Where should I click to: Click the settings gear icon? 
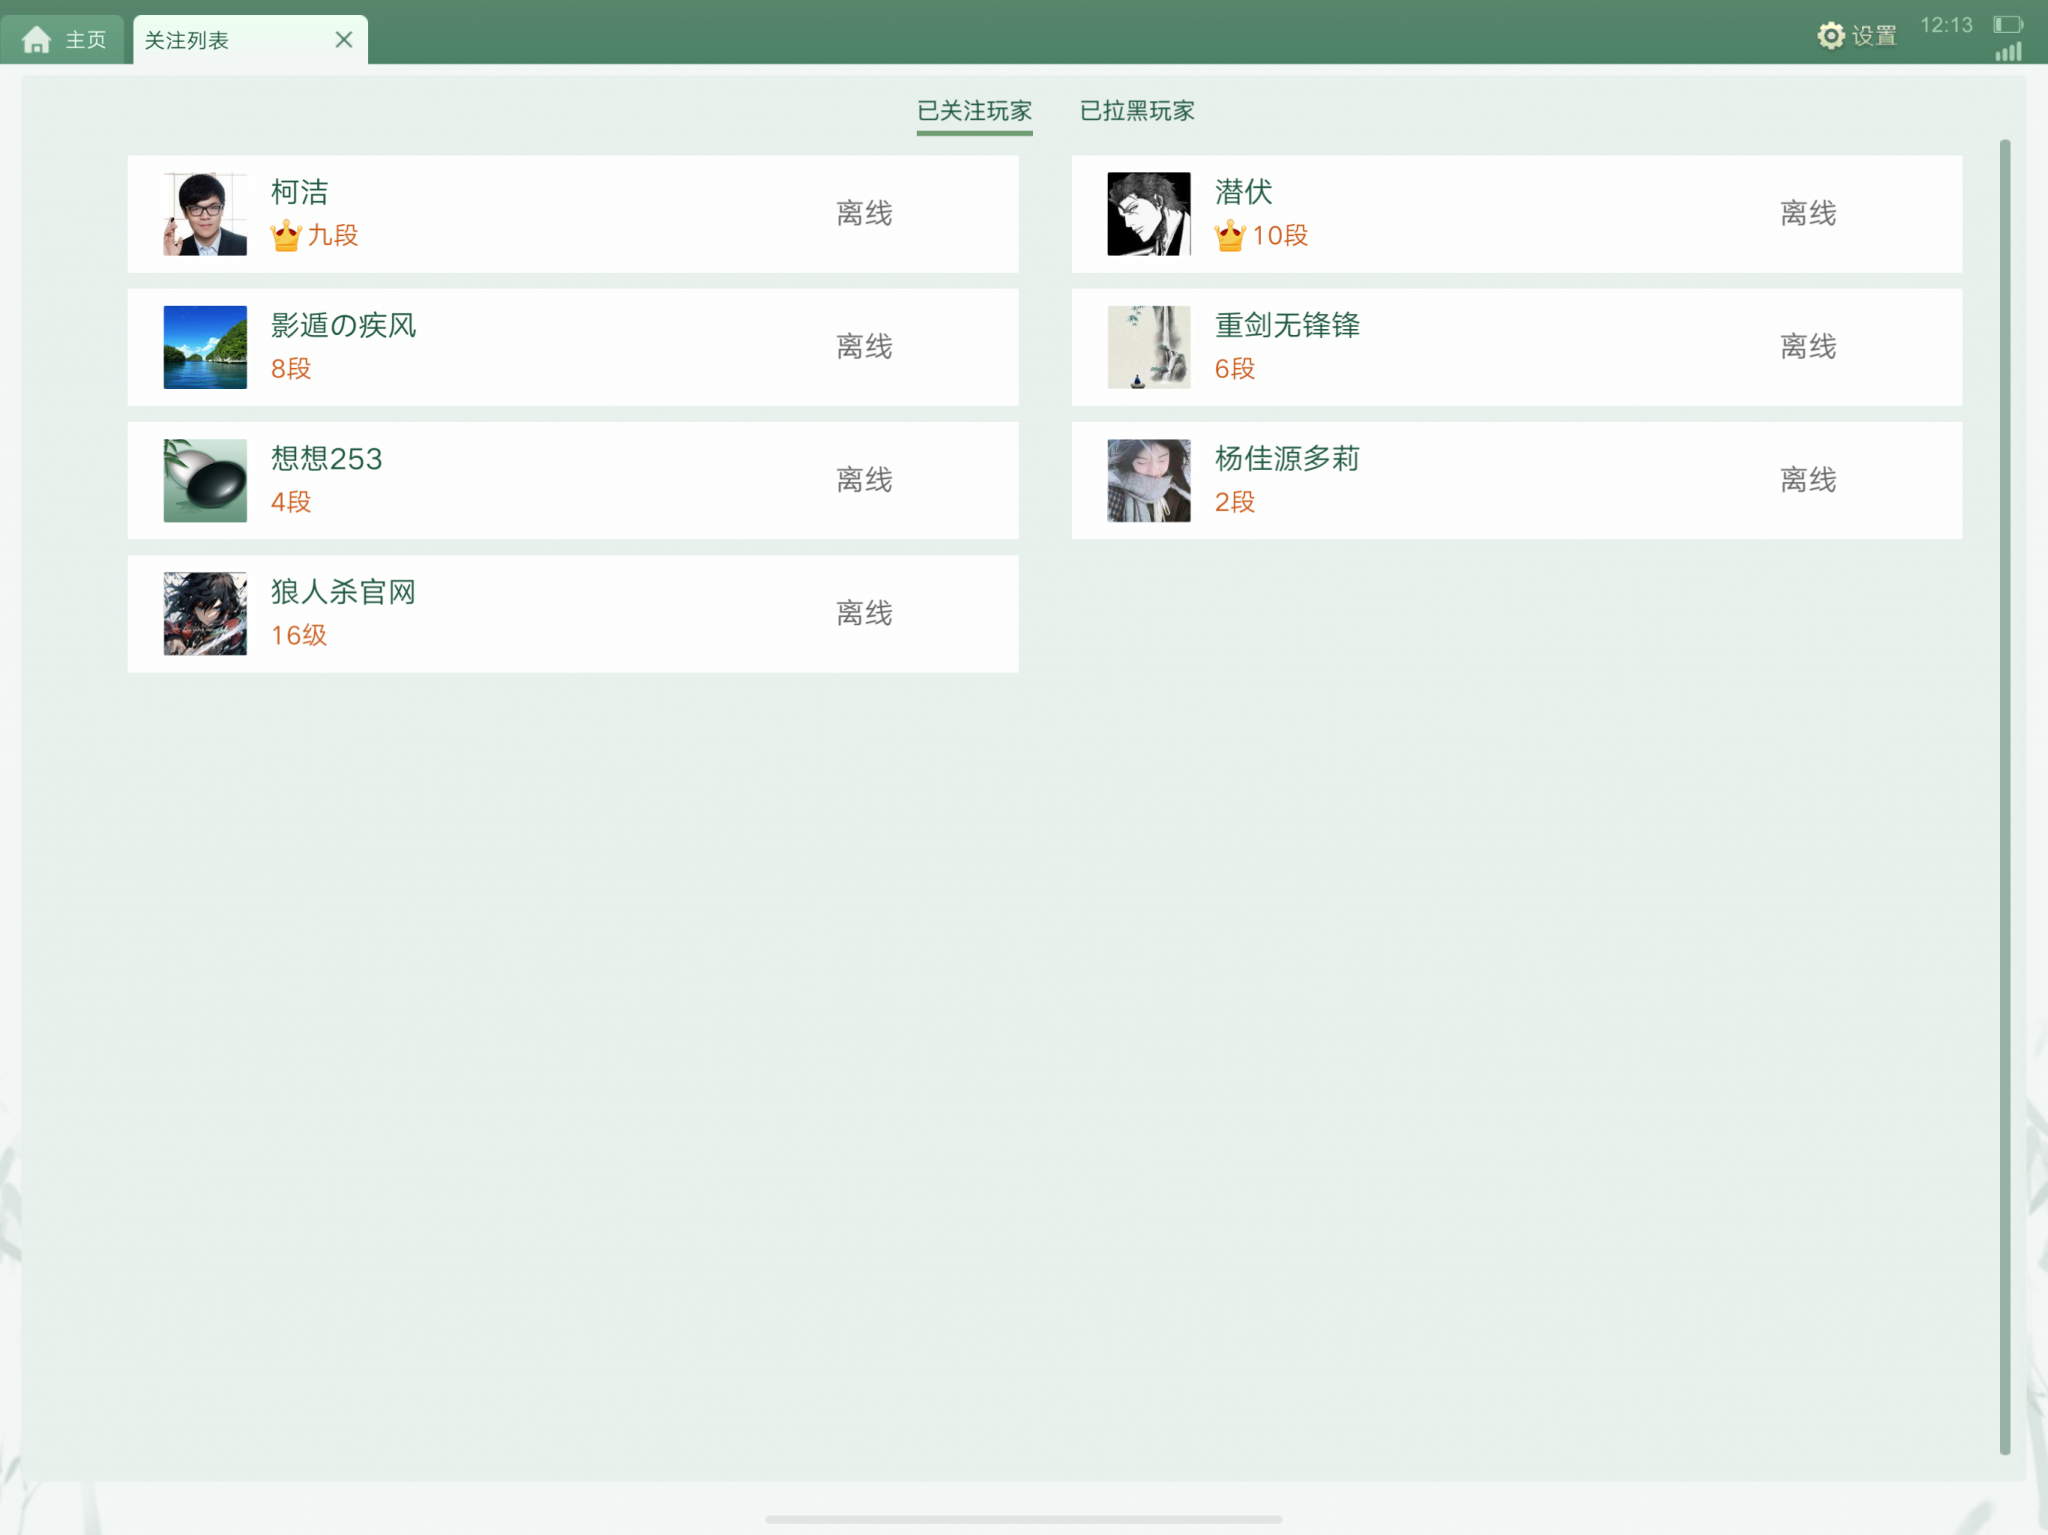[x=1831, y=36]
